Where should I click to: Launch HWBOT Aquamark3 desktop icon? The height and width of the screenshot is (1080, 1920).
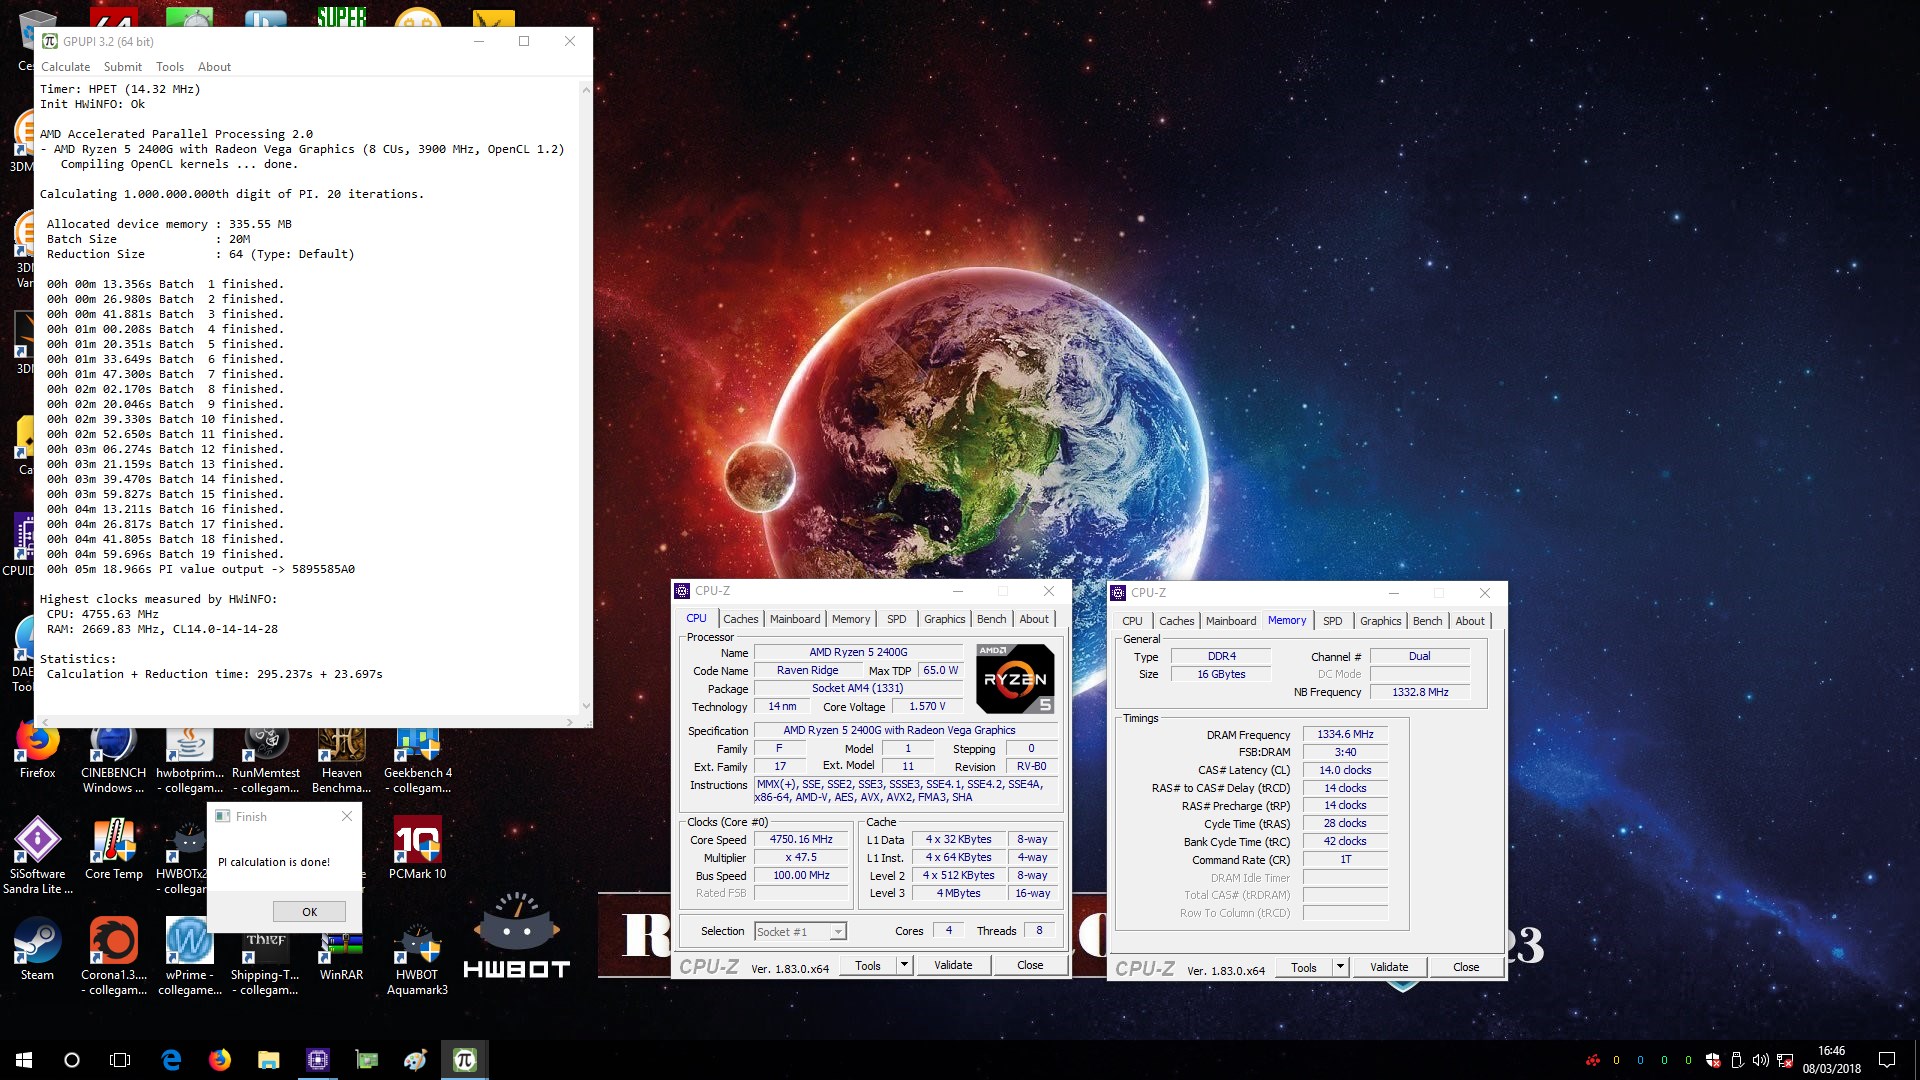pyautogui.click(x=418, y=957)
